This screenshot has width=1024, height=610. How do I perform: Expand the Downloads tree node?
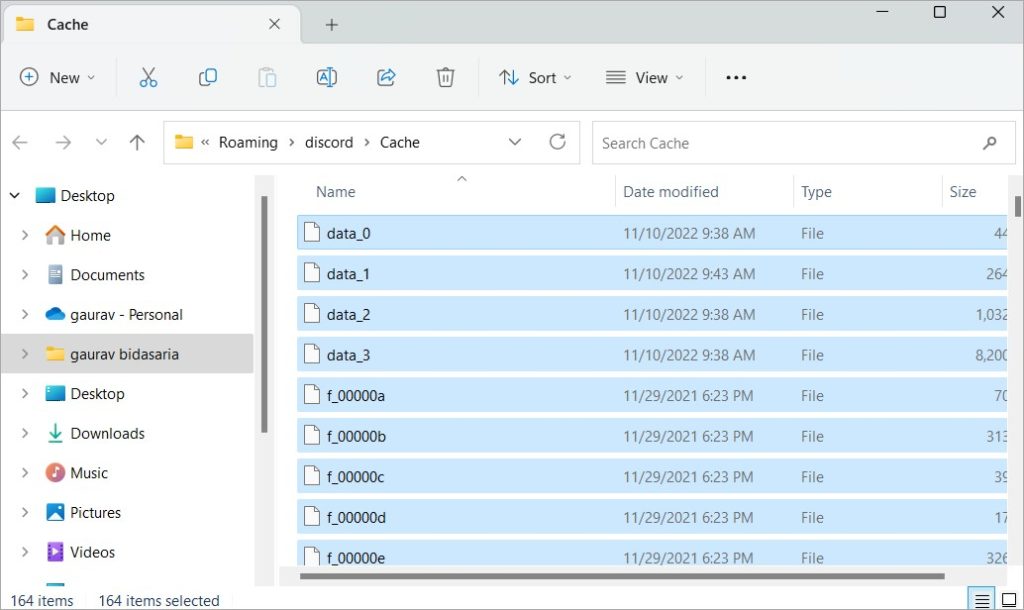pyautogui.click(x=25, y=433)
